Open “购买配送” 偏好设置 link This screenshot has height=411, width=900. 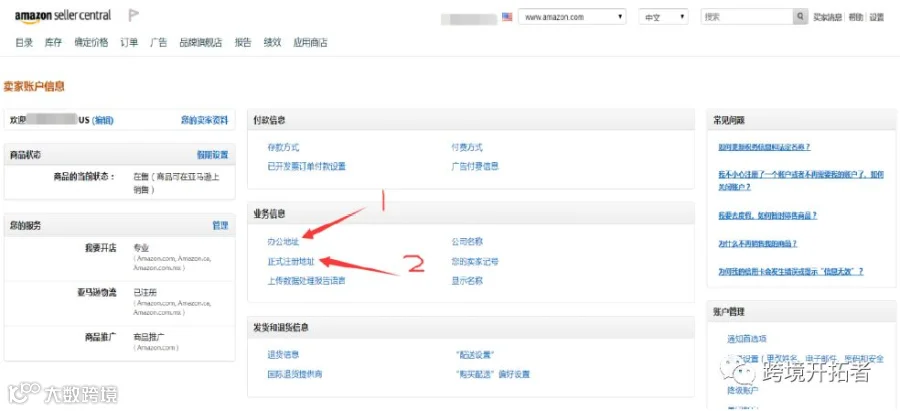[492, 374]
